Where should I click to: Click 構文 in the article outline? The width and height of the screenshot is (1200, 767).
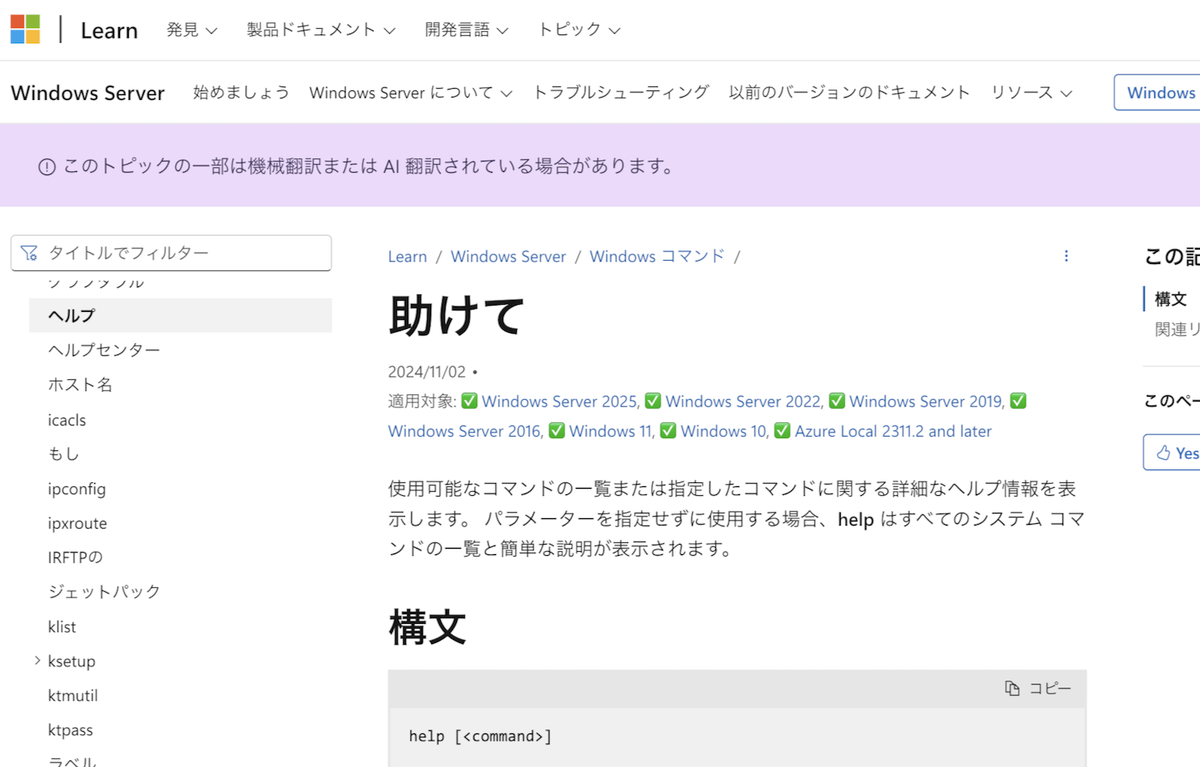[1170, 298]
